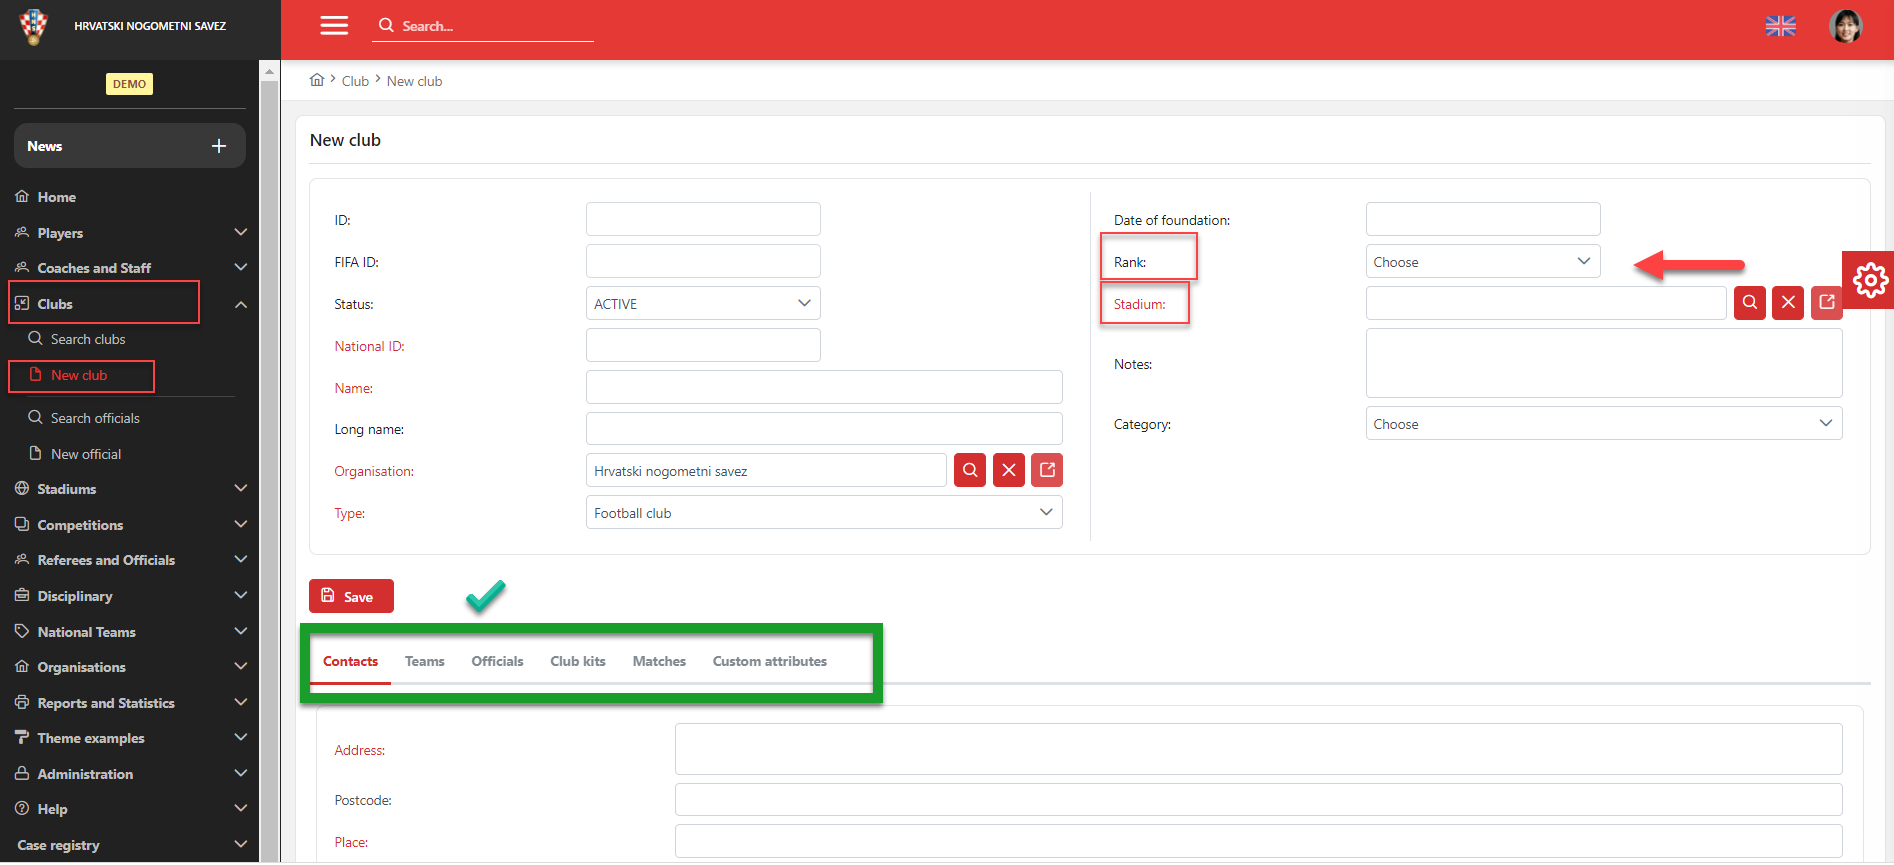The width and height of the screenshot is (1894, 865).
Task: Open the Type dropdown showing Football club
Action: (823, 513)
